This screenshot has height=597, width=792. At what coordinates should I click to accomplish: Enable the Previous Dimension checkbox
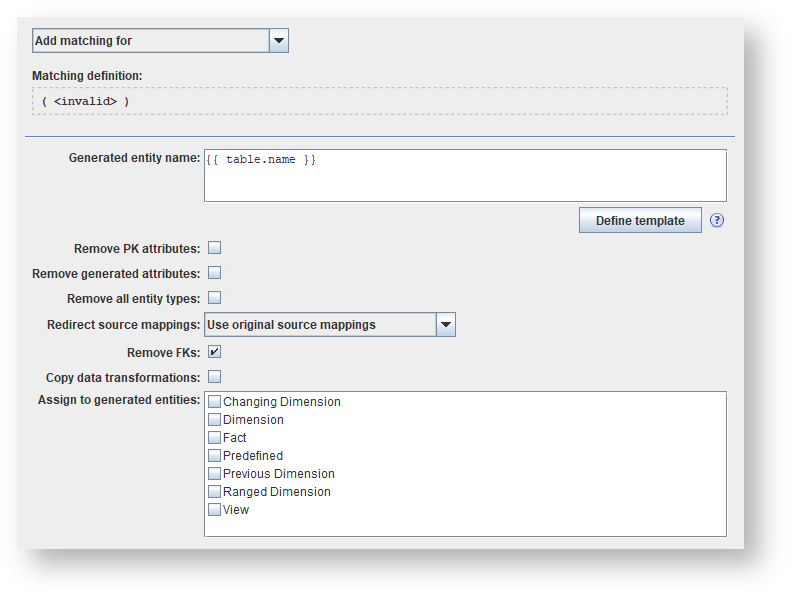point(215,474)
